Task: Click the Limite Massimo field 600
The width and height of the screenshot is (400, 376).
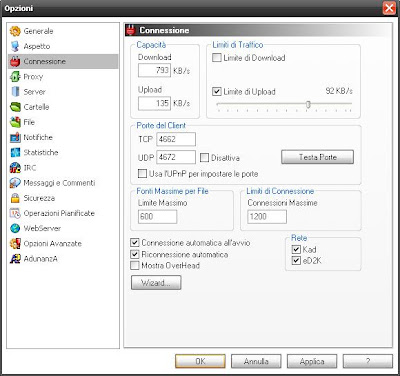Action: coord(157,217)
